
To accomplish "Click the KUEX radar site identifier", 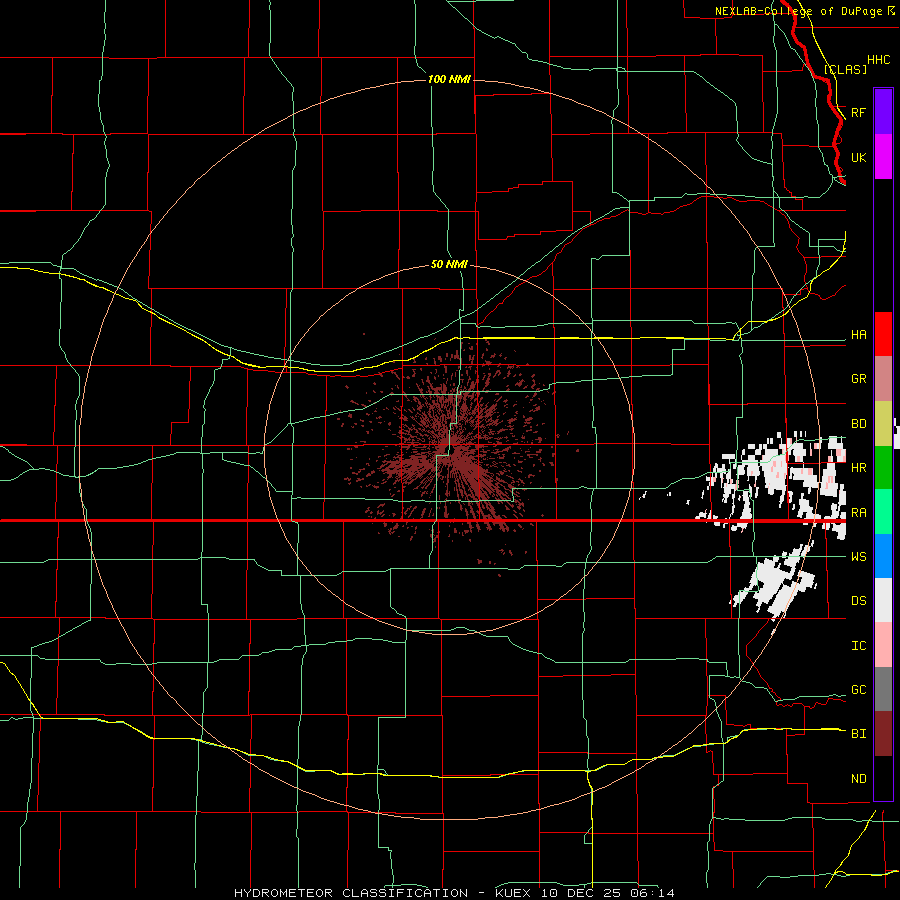I will (x=515, y=893).
